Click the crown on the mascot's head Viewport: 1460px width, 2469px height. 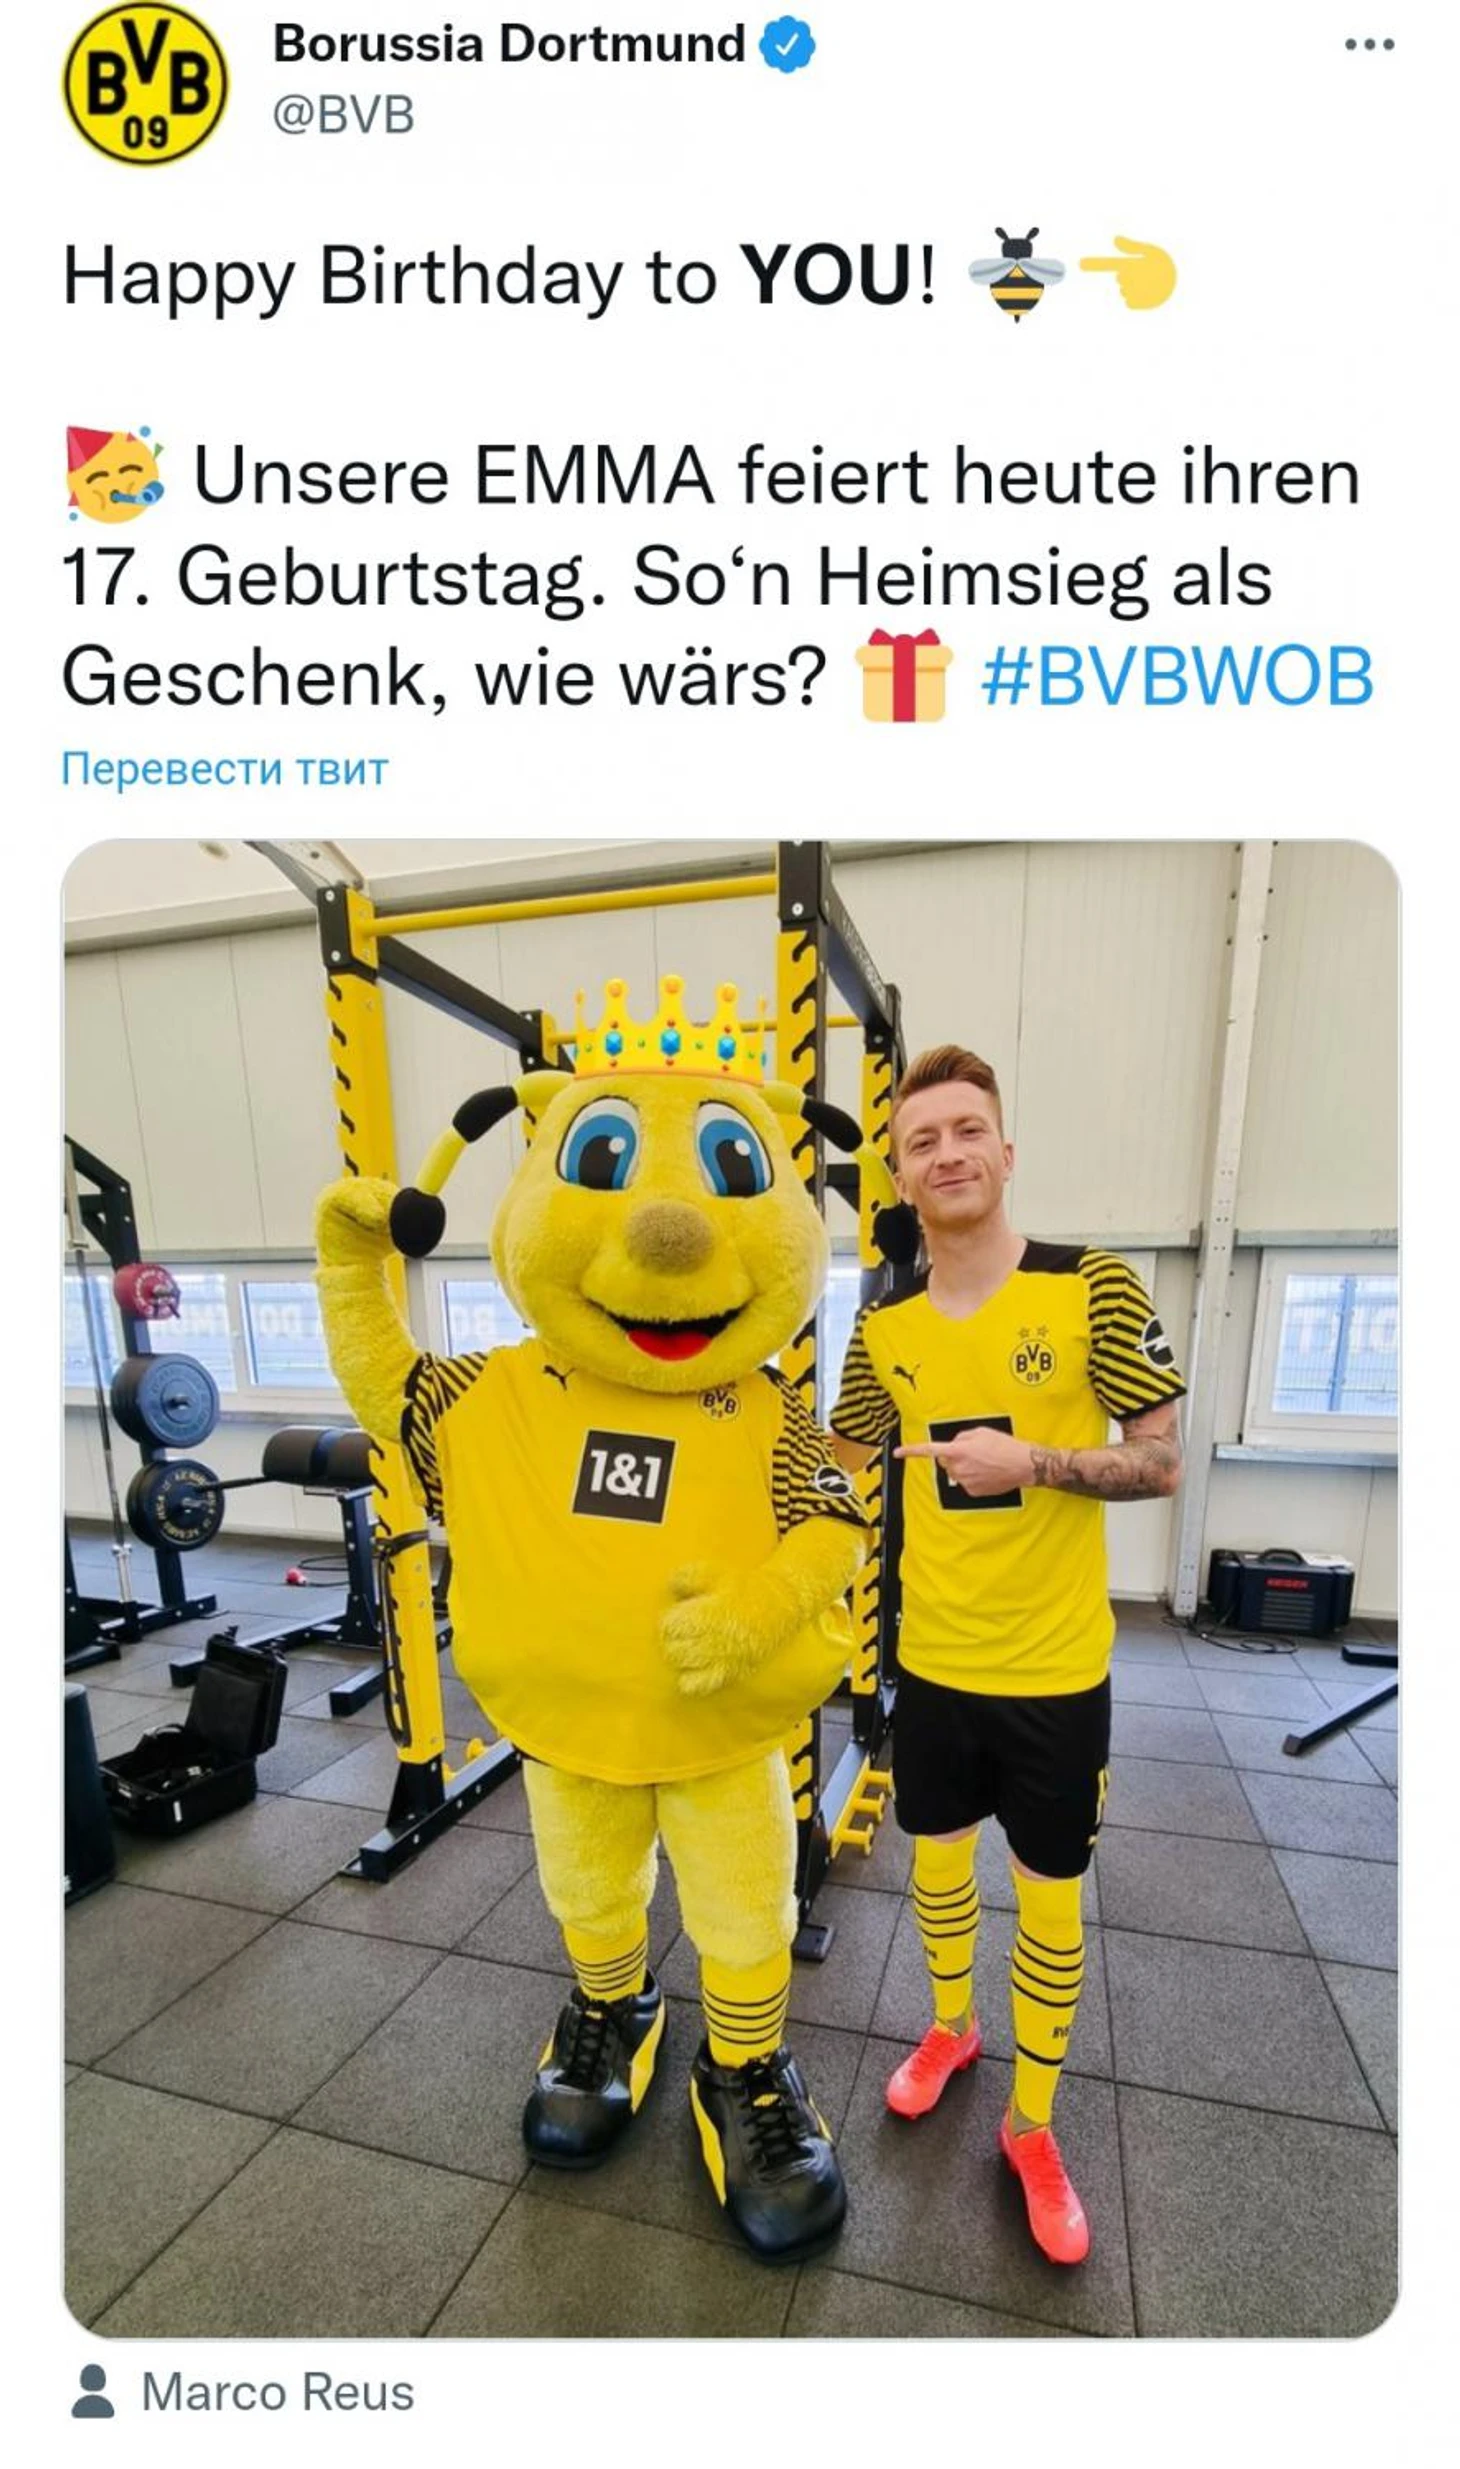(668, 1030)
